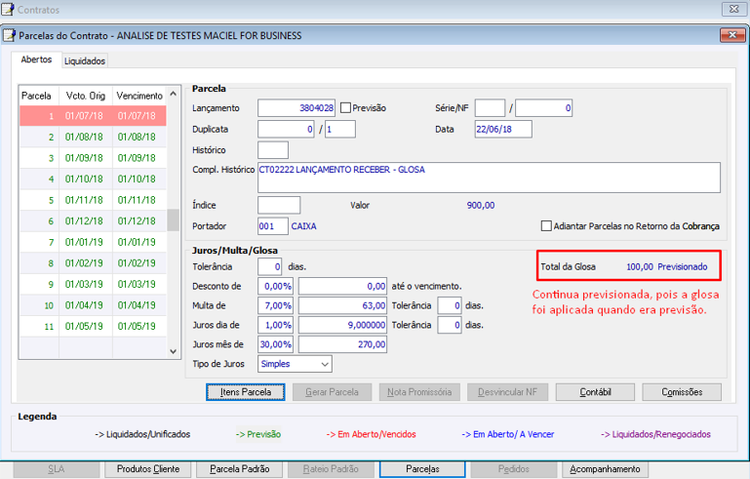750x479 pixels.
Task: Click the Multa de percentage field 7,00%
Action: 276,305
